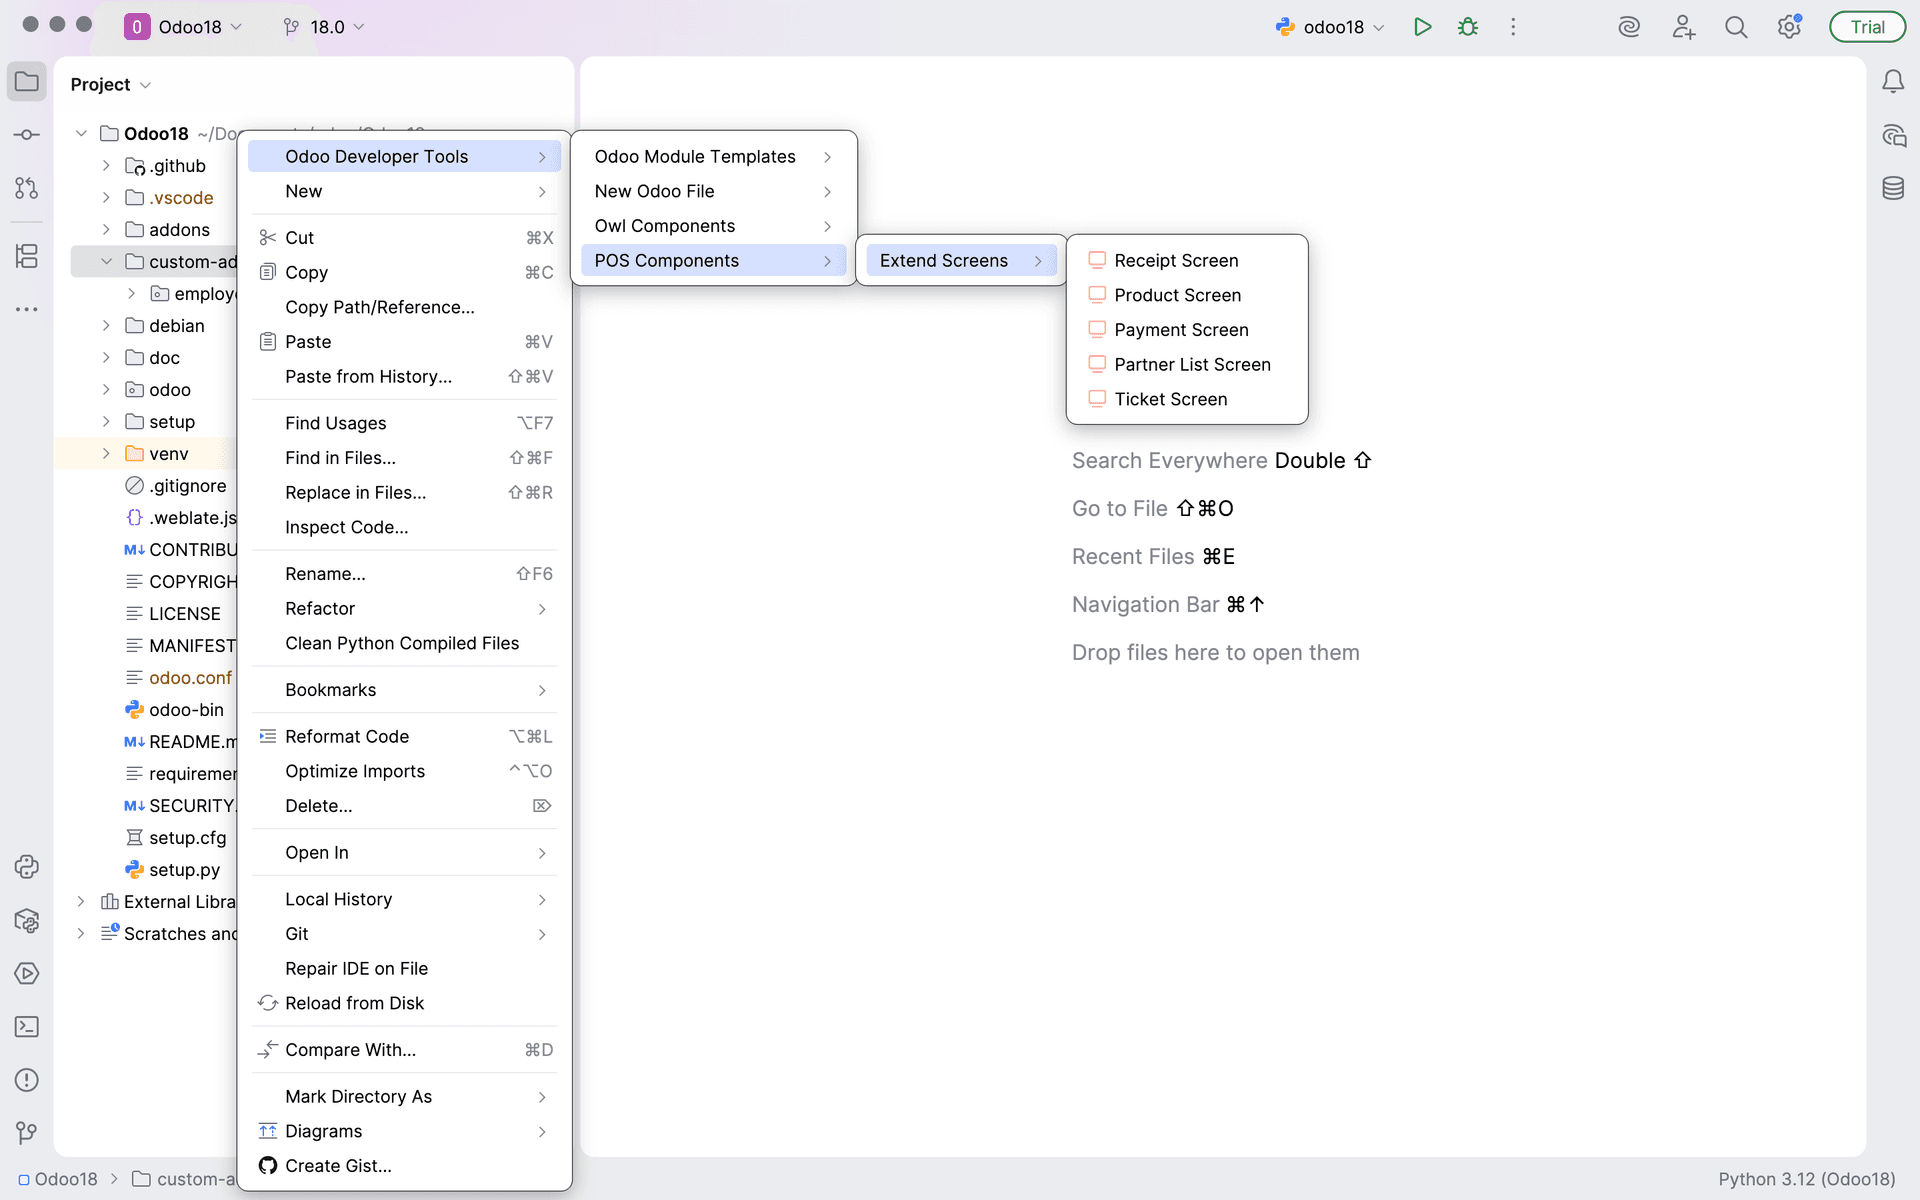Expand the venv folder in the tree
The width and height of the screenshot is (1920, 1200).
pos(106,454)
